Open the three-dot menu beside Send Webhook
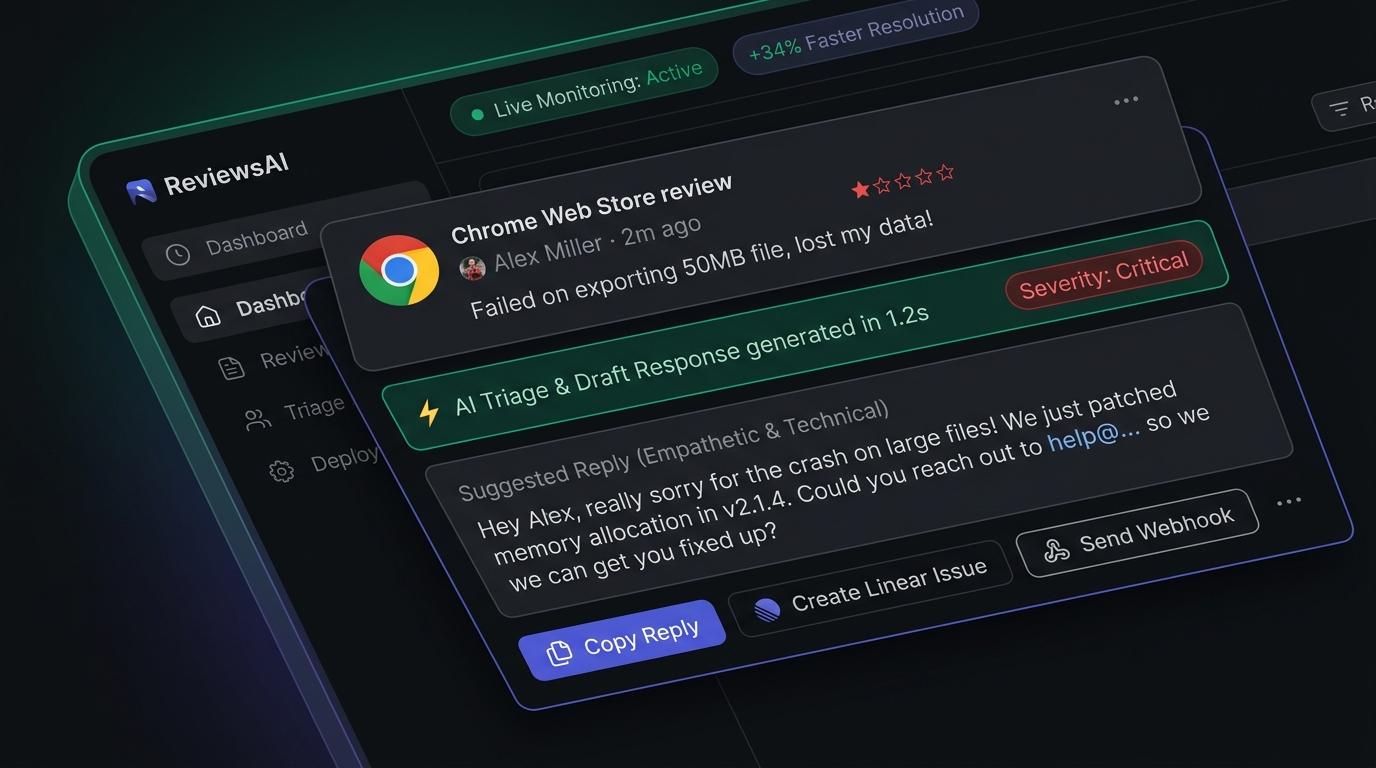Image resolution: width=1376 pixels, height=768 pixels. (1289, 501)
